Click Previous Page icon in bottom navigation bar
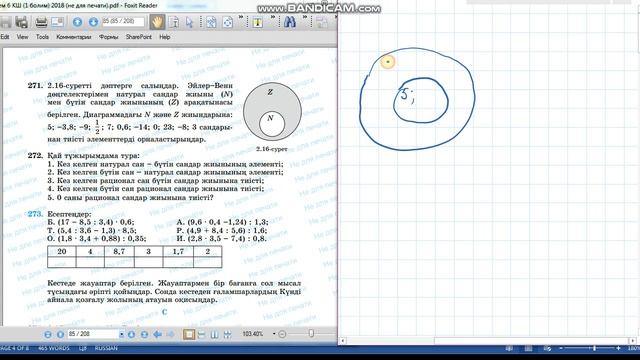Screen dimensions: 640x360 coord(60,334)
